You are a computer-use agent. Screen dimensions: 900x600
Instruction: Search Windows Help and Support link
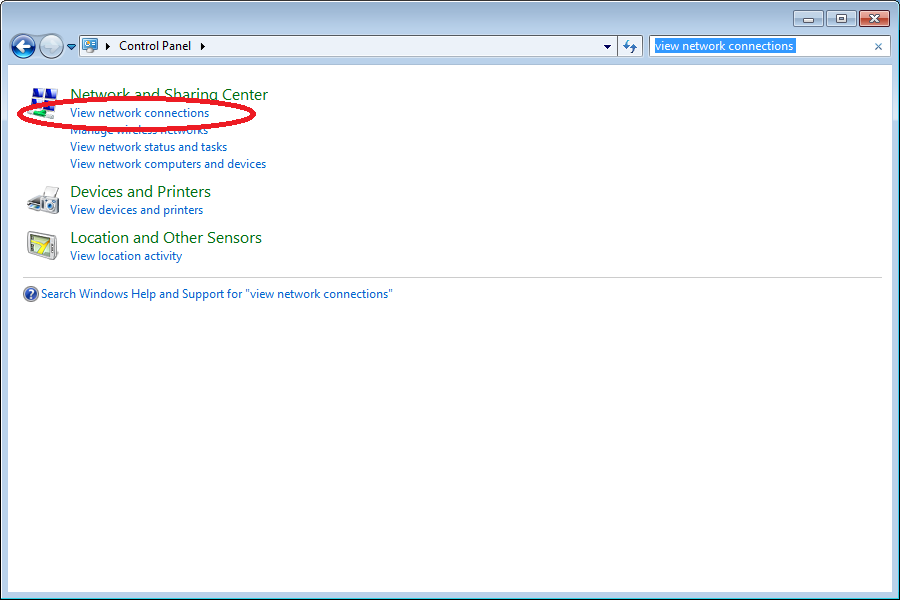(216, 294)
